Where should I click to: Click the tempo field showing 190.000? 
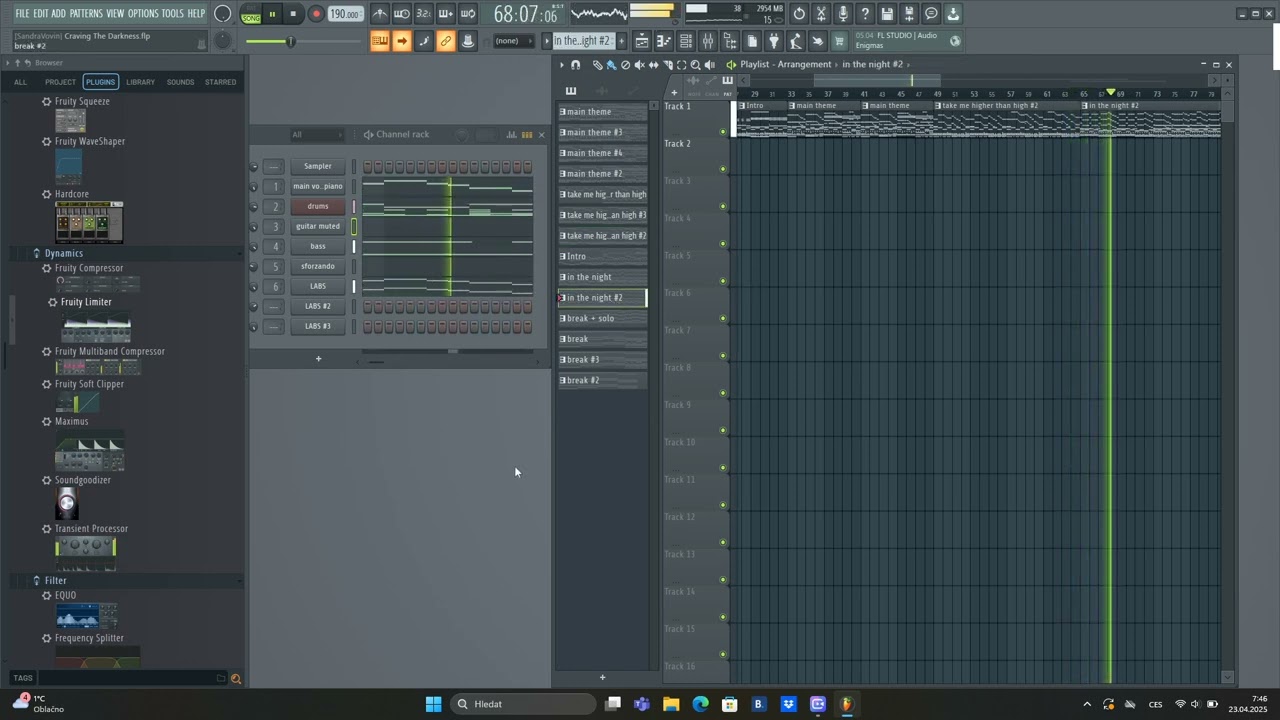point(345,14)
